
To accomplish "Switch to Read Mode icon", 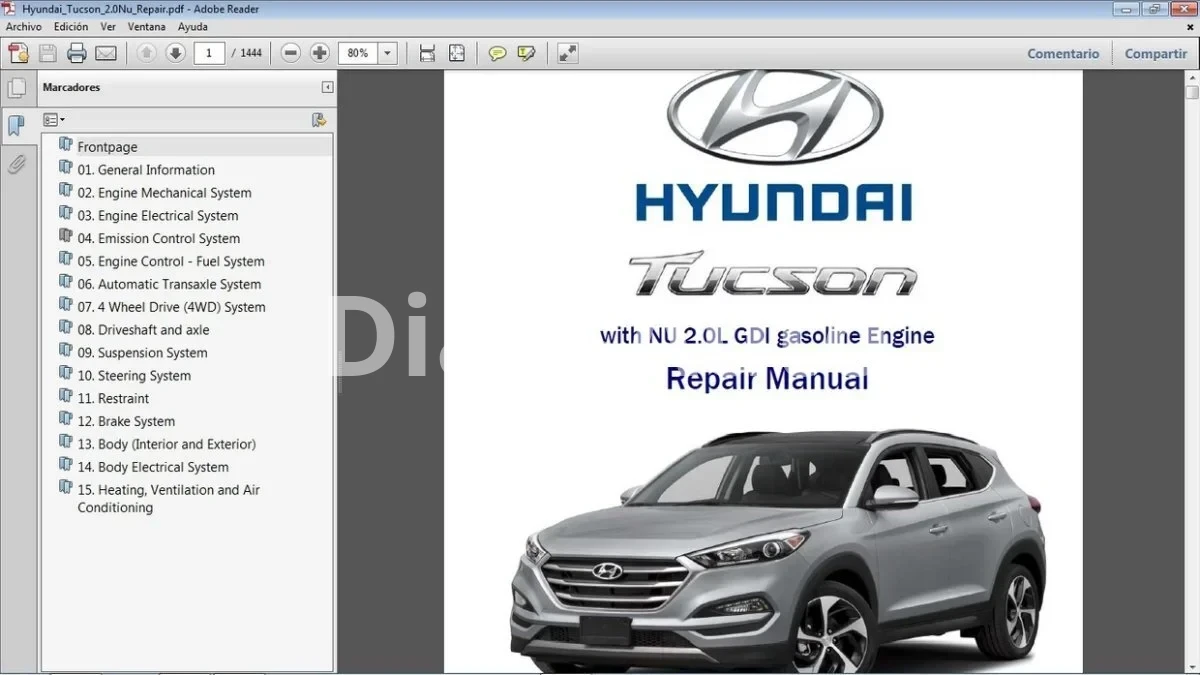I will pos(567,53).
